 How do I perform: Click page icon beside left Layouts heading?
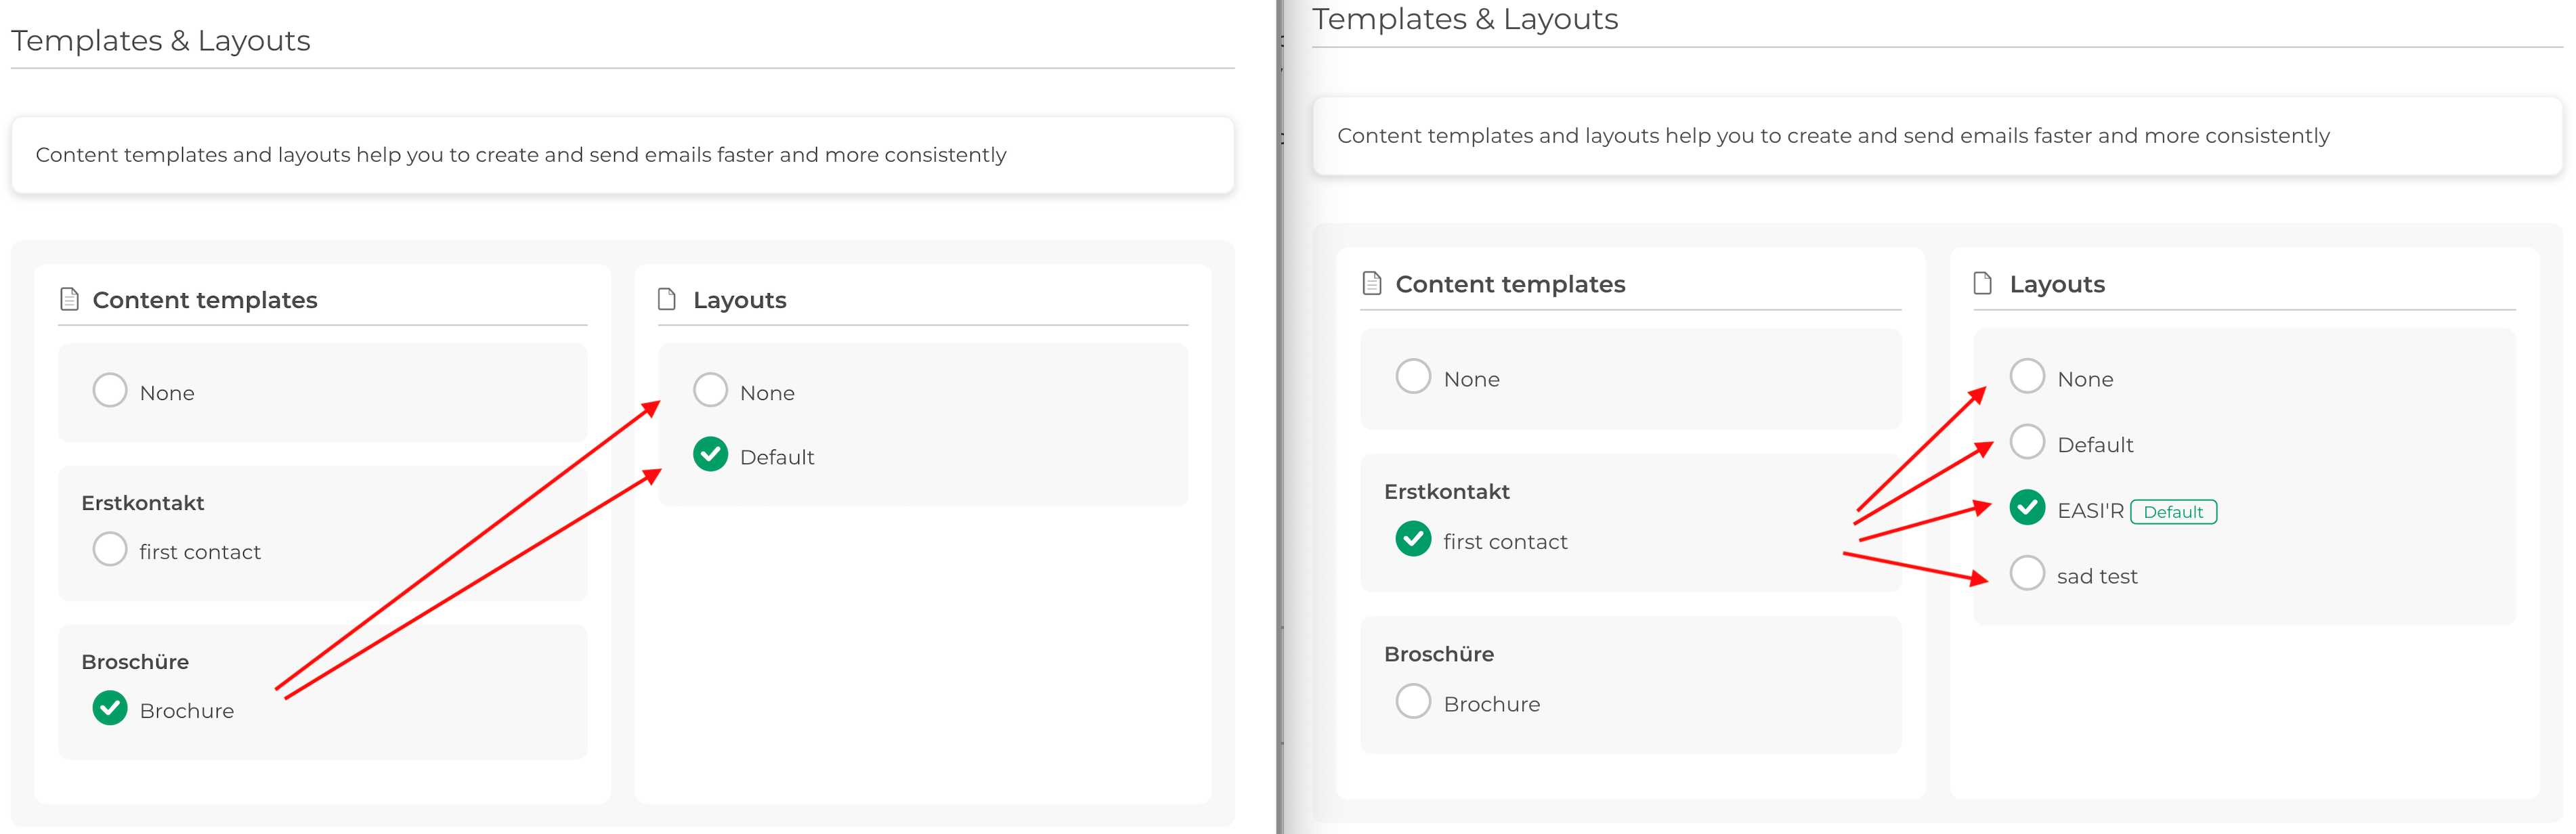point(667,299)
